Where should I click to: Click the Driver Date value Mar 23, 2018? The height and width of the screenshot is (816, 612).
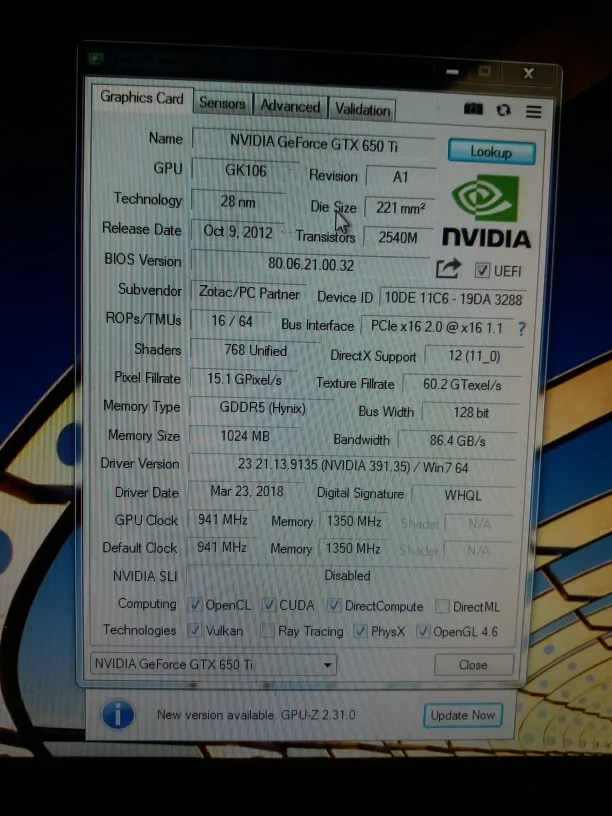pyautogui.click(x=247, y=491)
